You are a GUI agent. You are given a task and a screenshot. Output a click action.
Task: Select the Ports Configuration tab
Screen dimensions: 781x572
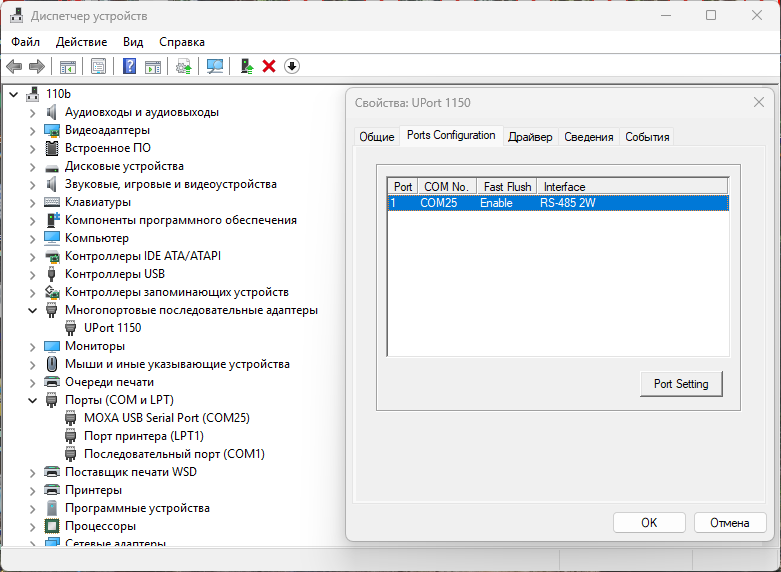pyautogui.click(x=451, y=135)
